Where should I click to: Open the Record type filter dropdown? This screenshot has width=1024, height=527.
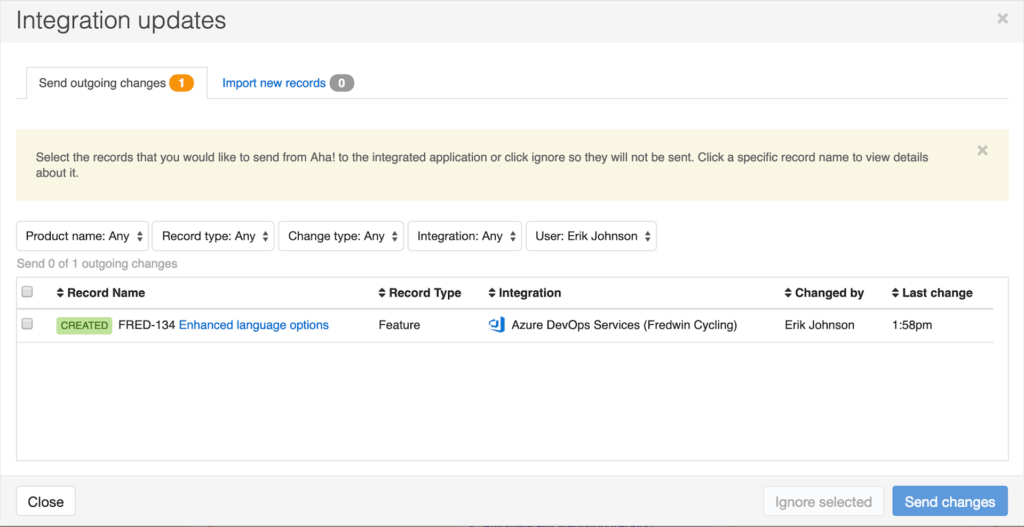[x=213, y=236]
